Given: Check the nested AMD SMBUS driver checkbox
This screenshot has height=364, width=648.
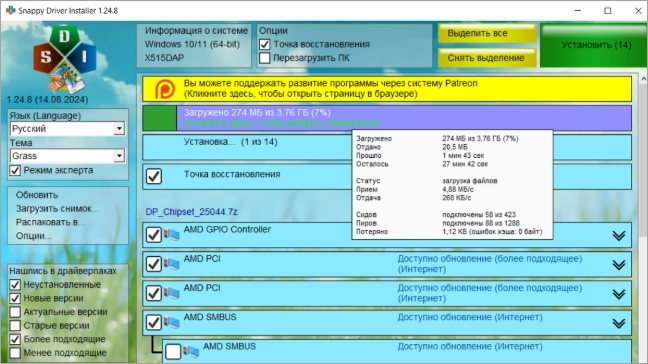Looking at the screenshot, I should coord(173,351).
